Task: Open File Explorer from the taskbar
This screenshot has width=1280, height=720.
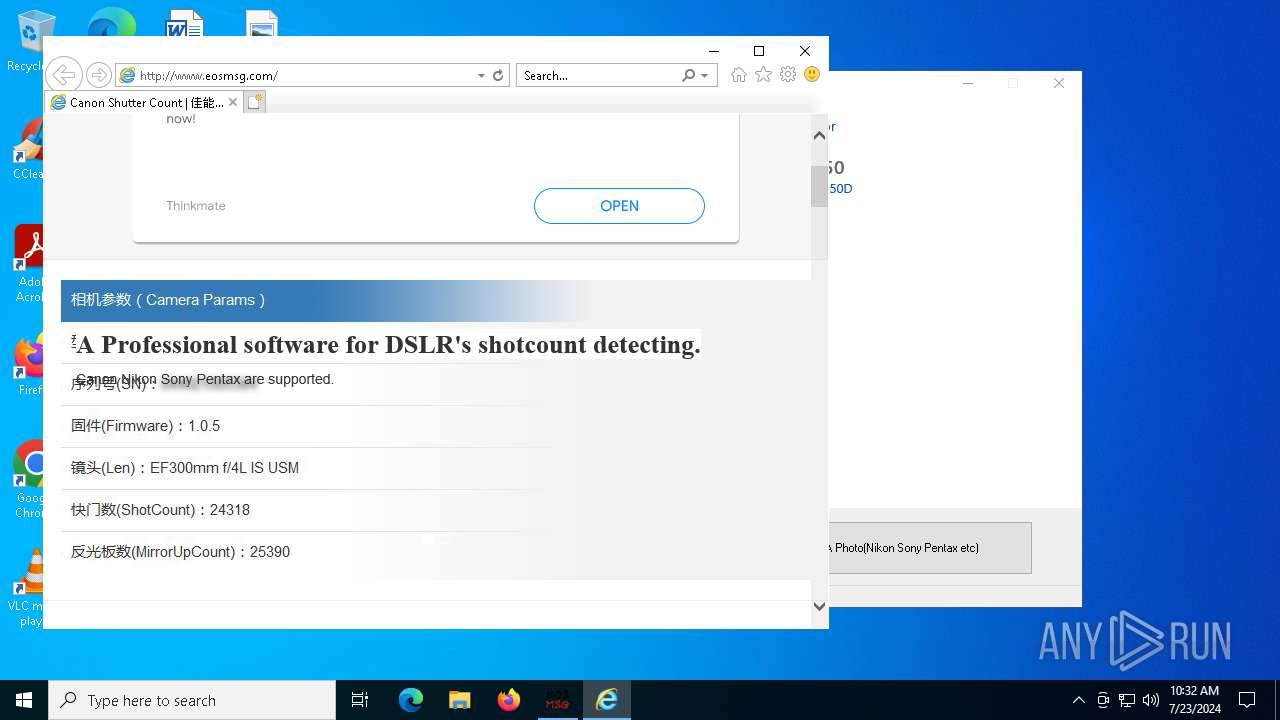Action: tap(460, 700)
